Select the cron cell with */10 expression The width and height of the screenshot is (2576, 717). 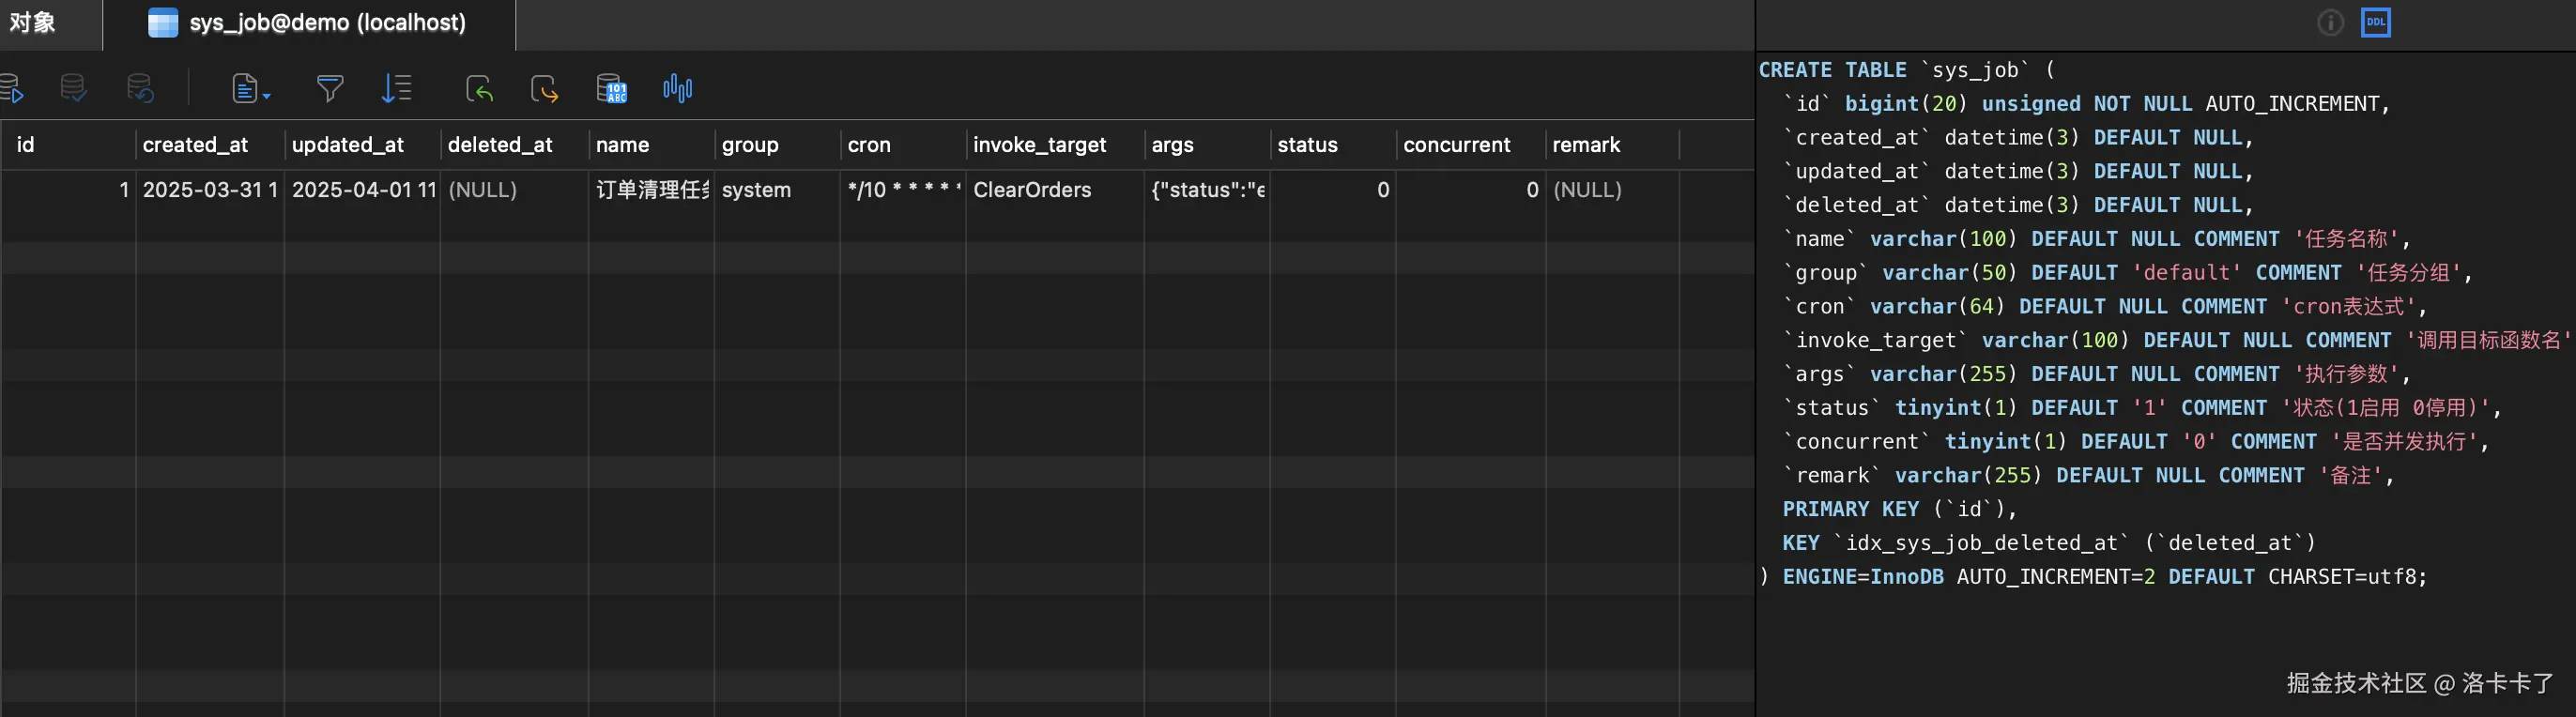(903, 190)
